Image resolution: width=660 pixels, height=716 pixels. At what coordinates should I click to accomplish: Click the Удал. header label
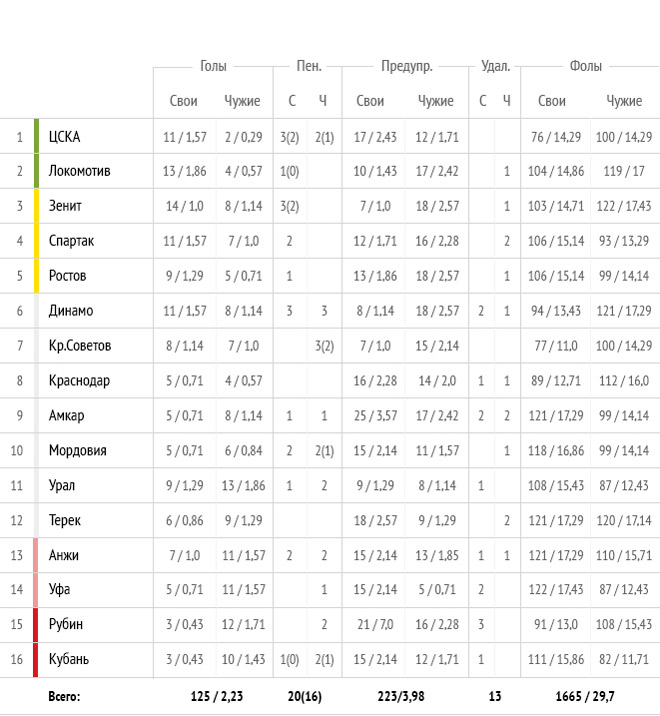[x=495, y=67]
